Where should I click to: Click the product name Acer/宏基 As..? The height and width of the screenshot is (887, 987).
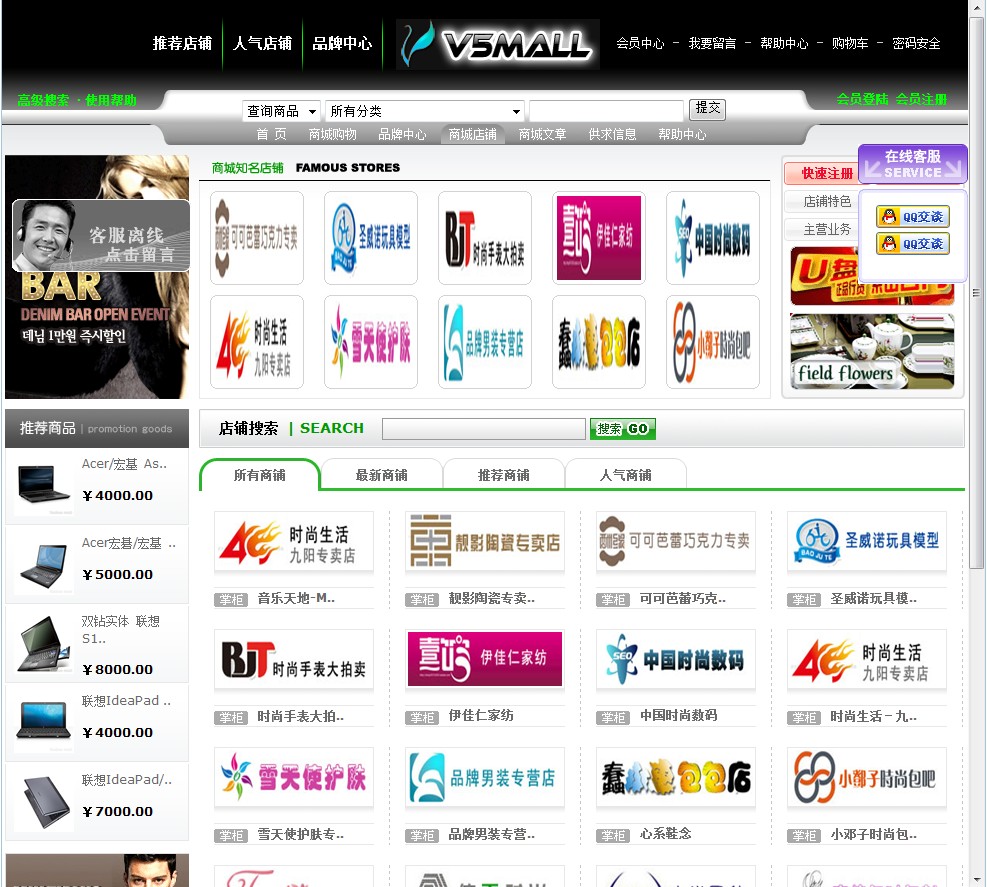pyautogui.click(x=124, y=464)
